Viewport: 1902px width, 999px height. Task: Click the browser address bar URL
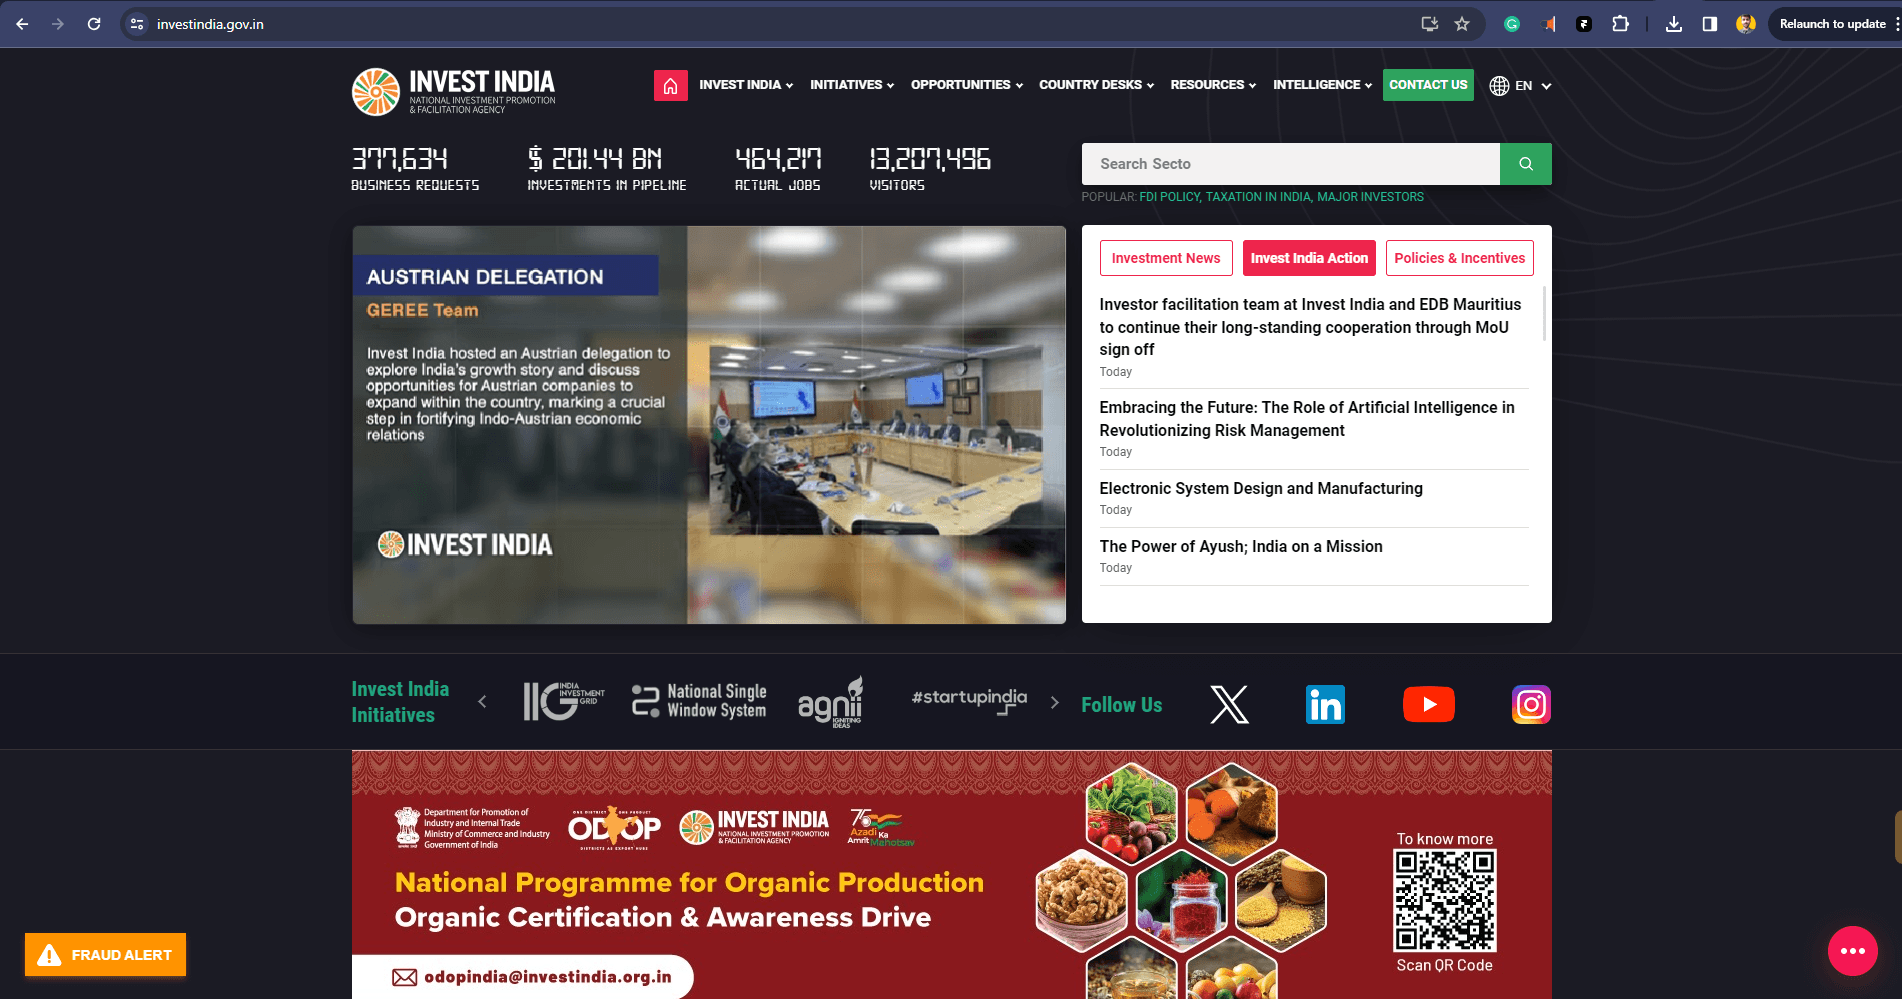(x=210, y=24)
